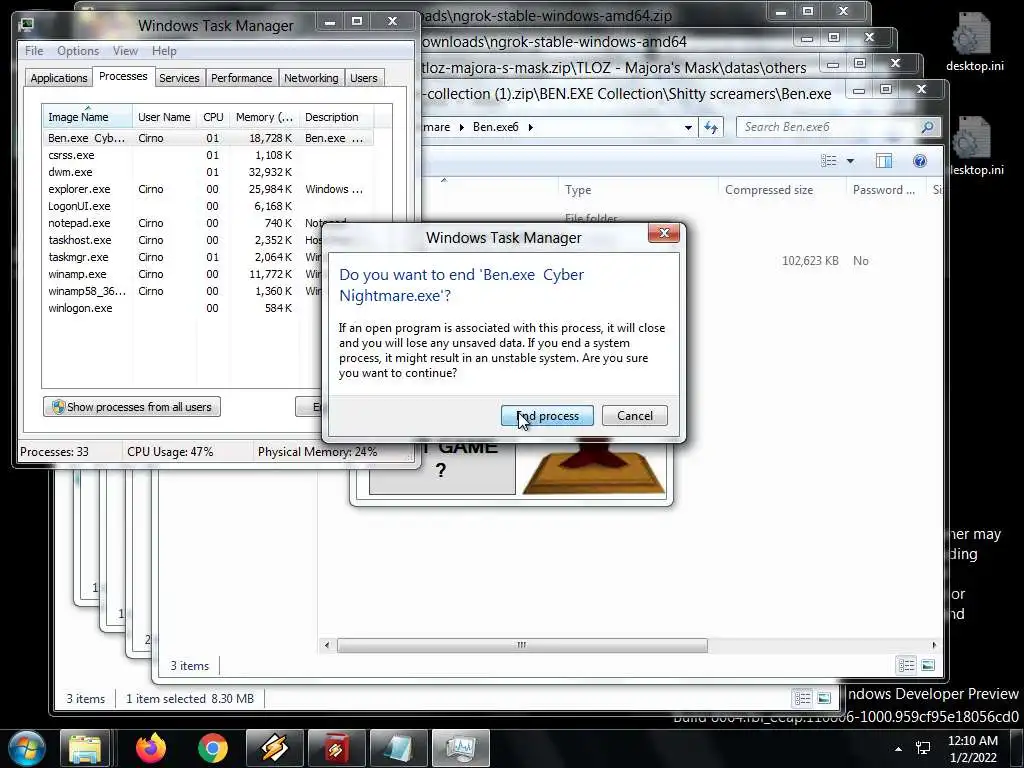
Task: Select the Ben.exe Cyber Nightmare process row
Action: coord(208,138)
